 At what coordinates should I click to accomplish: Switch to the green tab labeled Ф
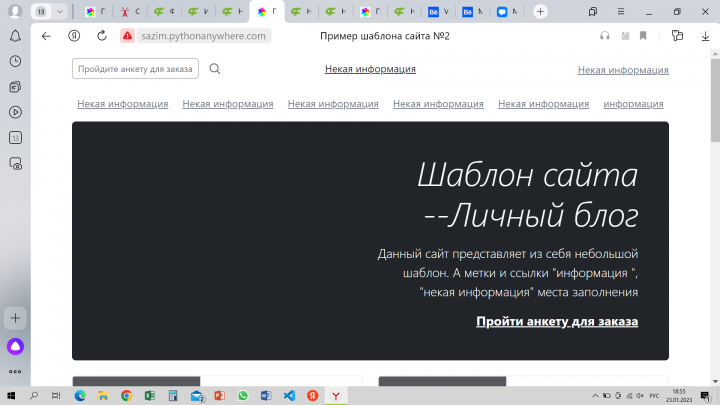(x=164, y=12)
